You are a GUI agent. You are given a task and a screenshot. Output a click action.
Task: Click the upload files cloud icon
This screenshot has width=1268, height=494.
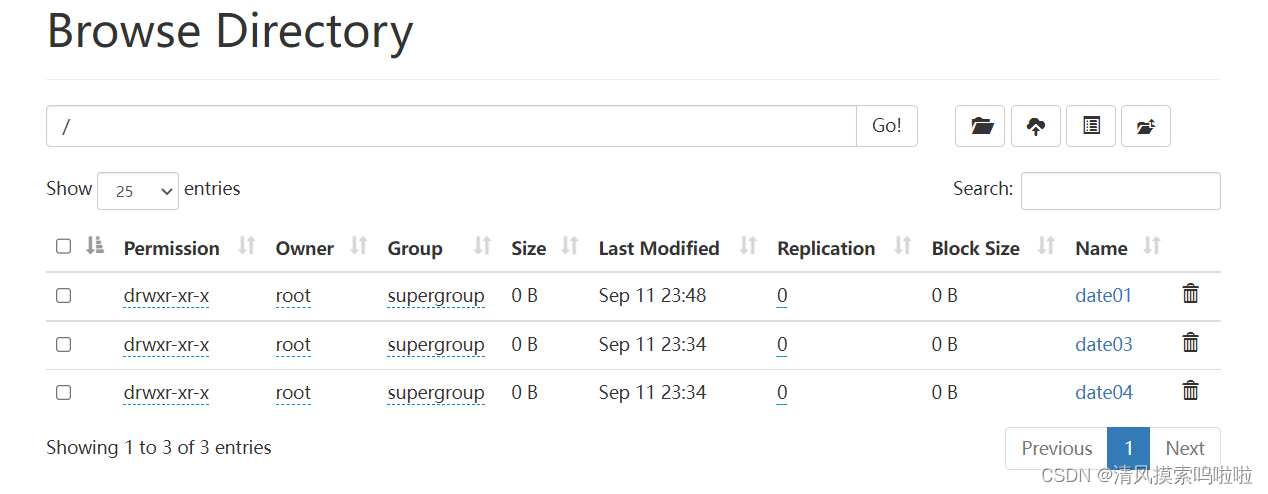click(1036, 126)
